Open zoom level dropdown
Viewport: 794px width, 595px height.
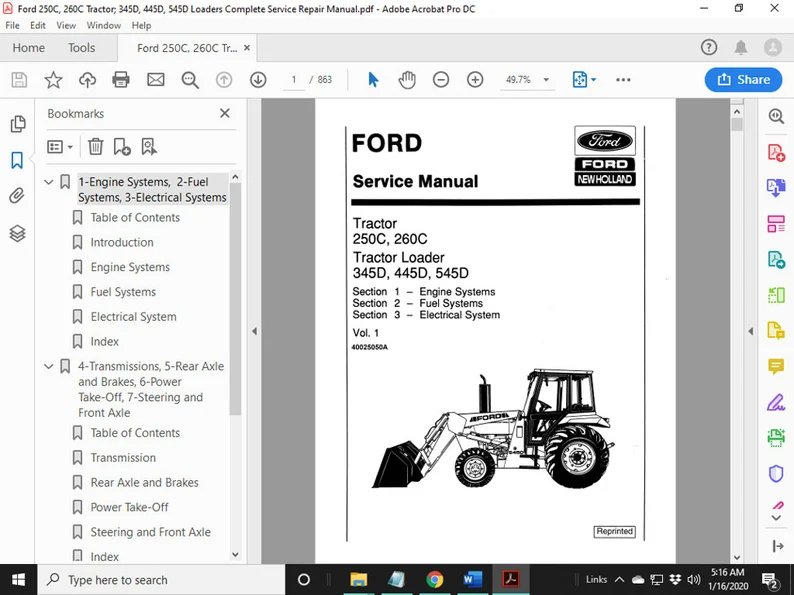tap(546, 80)
